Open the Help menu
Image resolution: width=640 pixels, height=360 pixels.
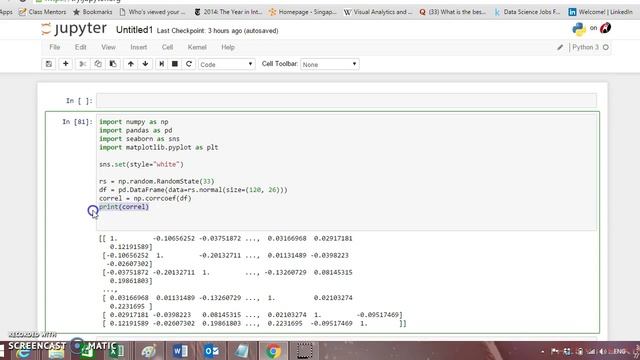click(228, 47)
